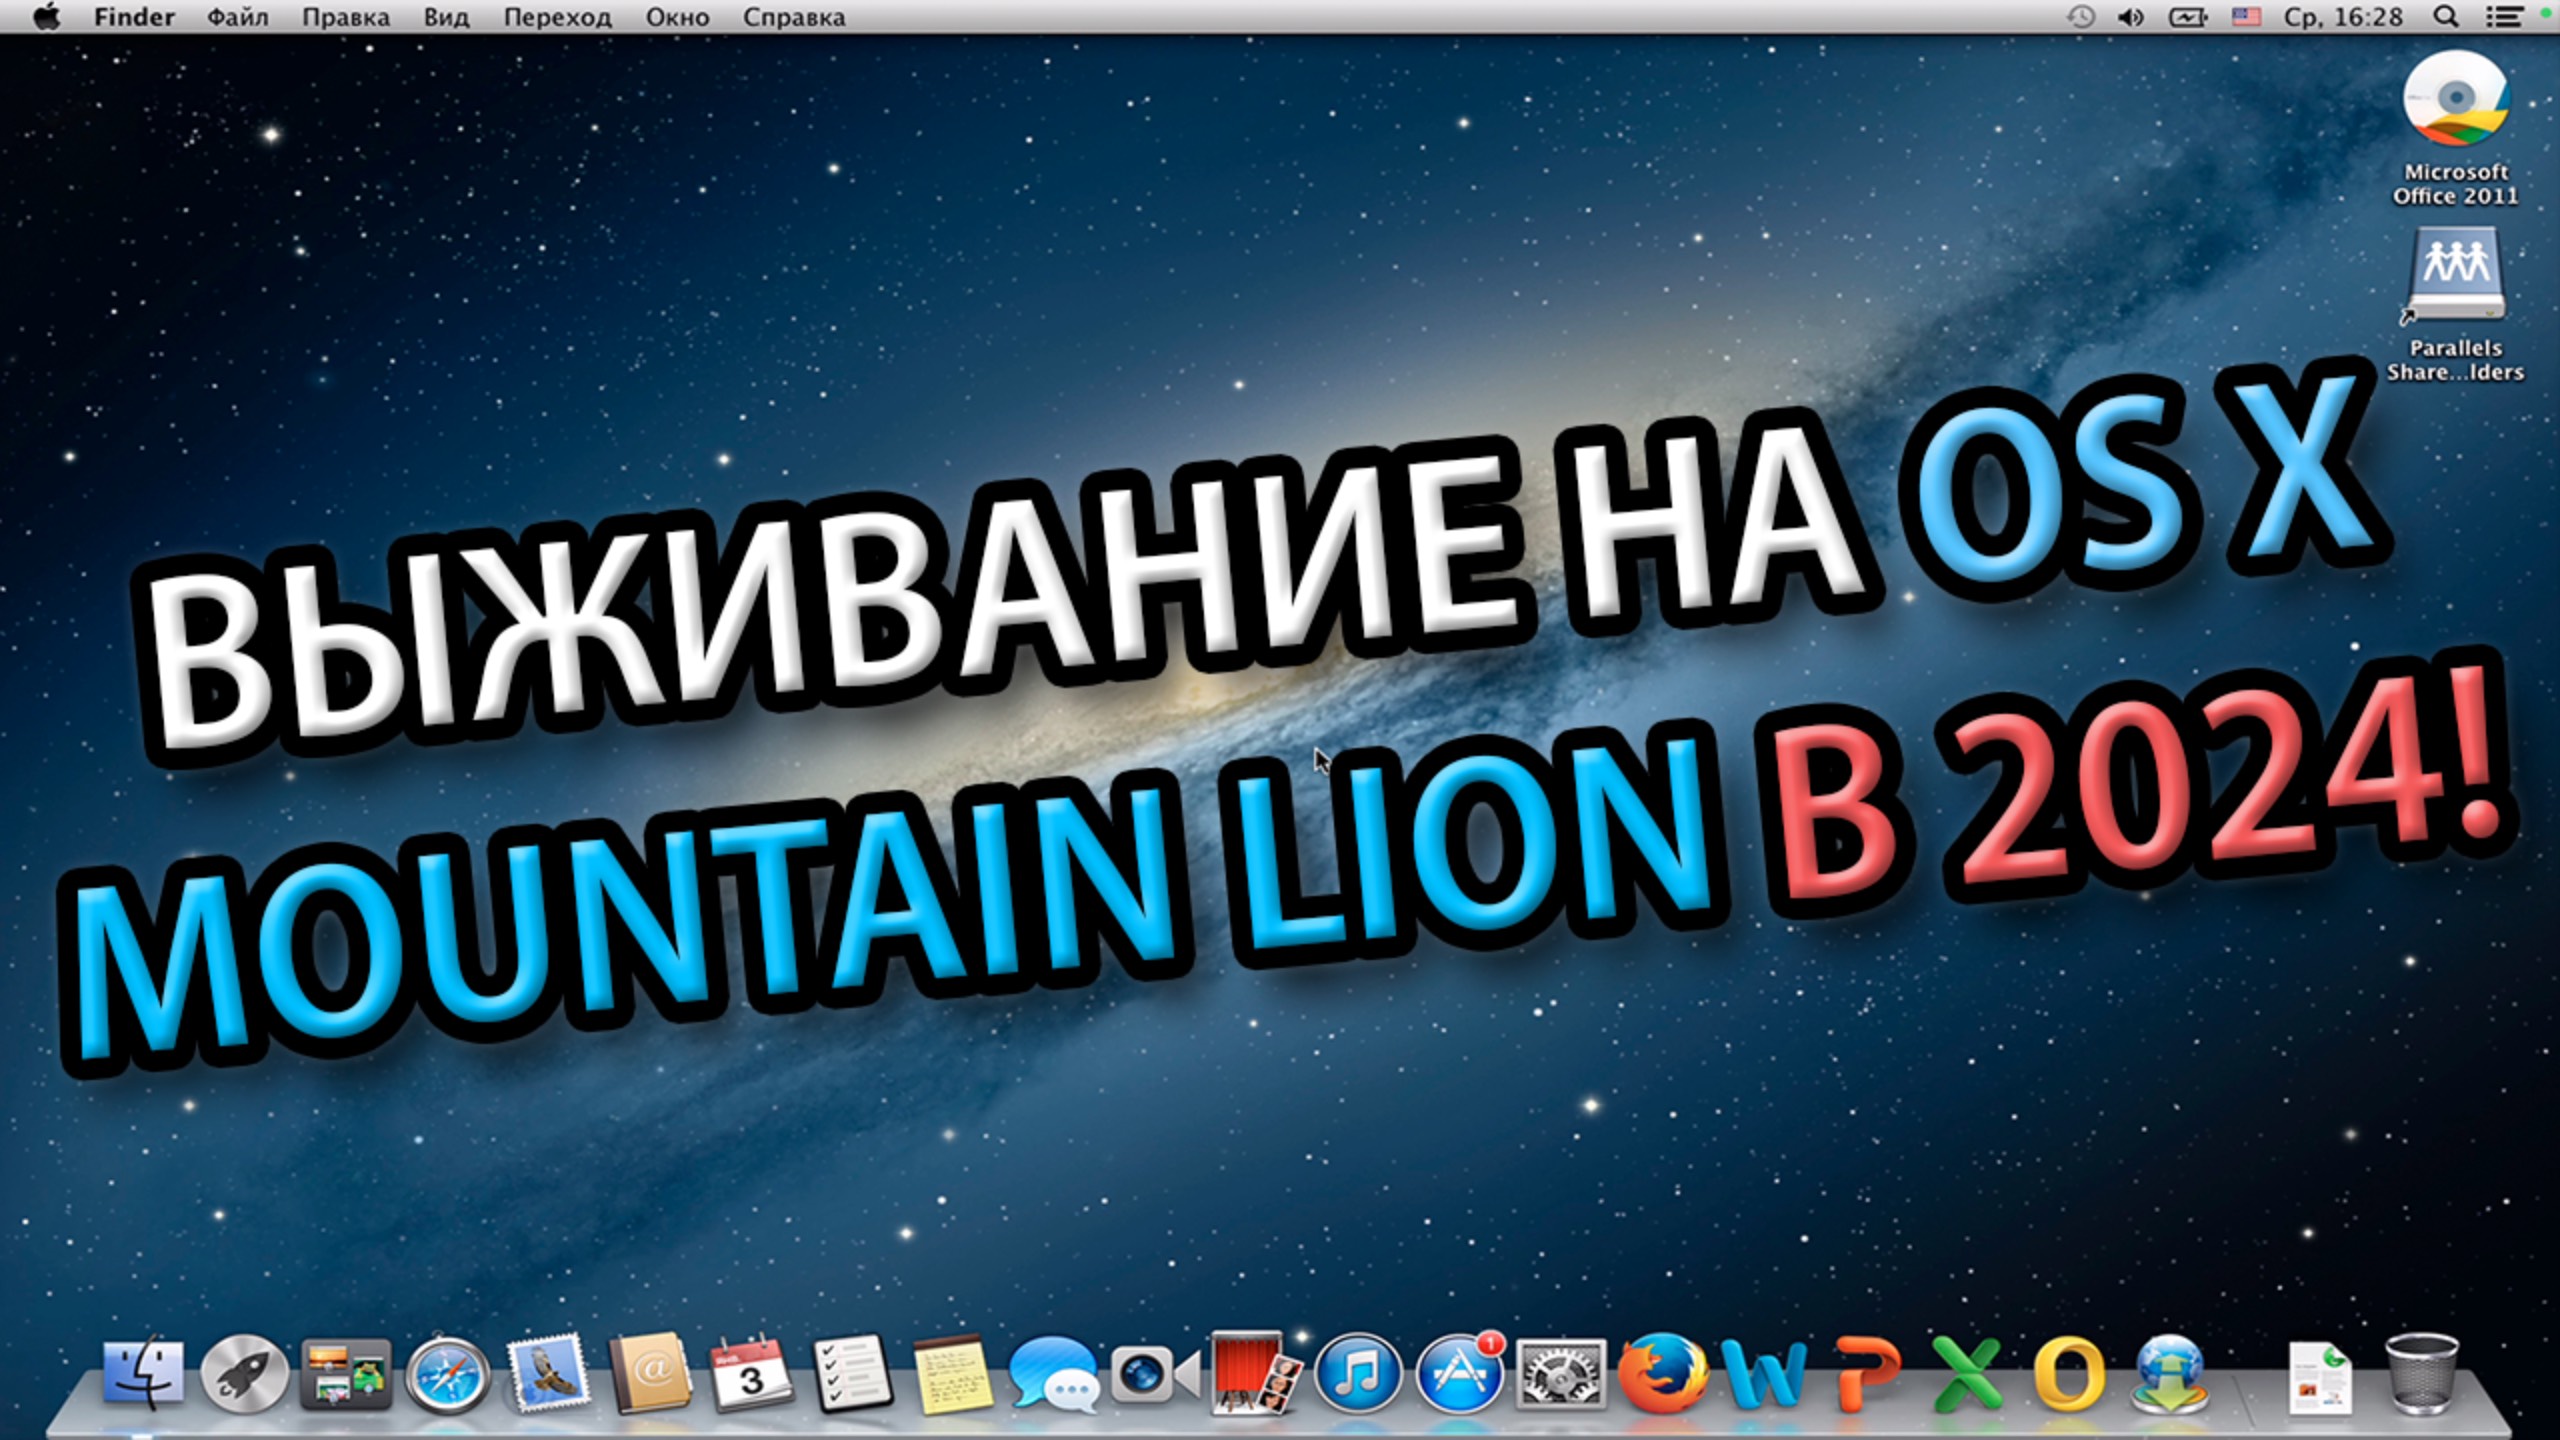Open the battery status menu
This screenshot has height=1440, width=2560.
point(2189,16)
